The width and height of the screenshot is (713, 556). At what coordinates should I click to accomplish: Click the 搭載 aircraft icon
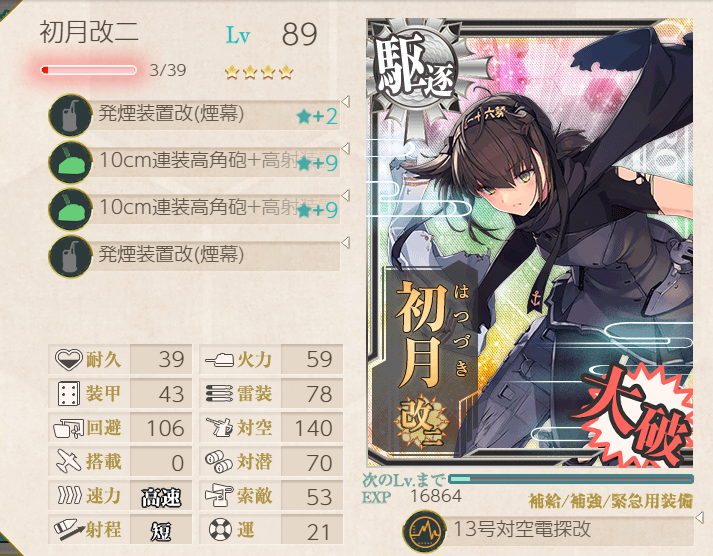point(69,461)
